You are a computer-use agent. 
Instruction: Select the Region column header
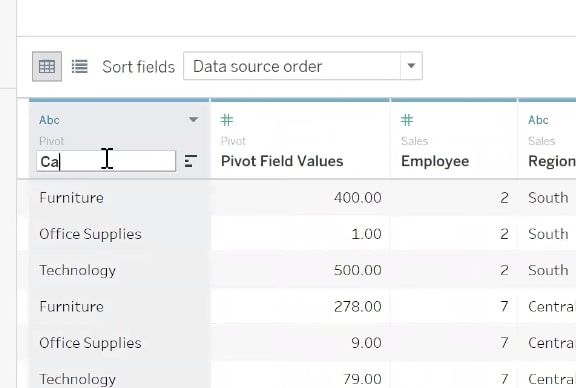[552, 161]
